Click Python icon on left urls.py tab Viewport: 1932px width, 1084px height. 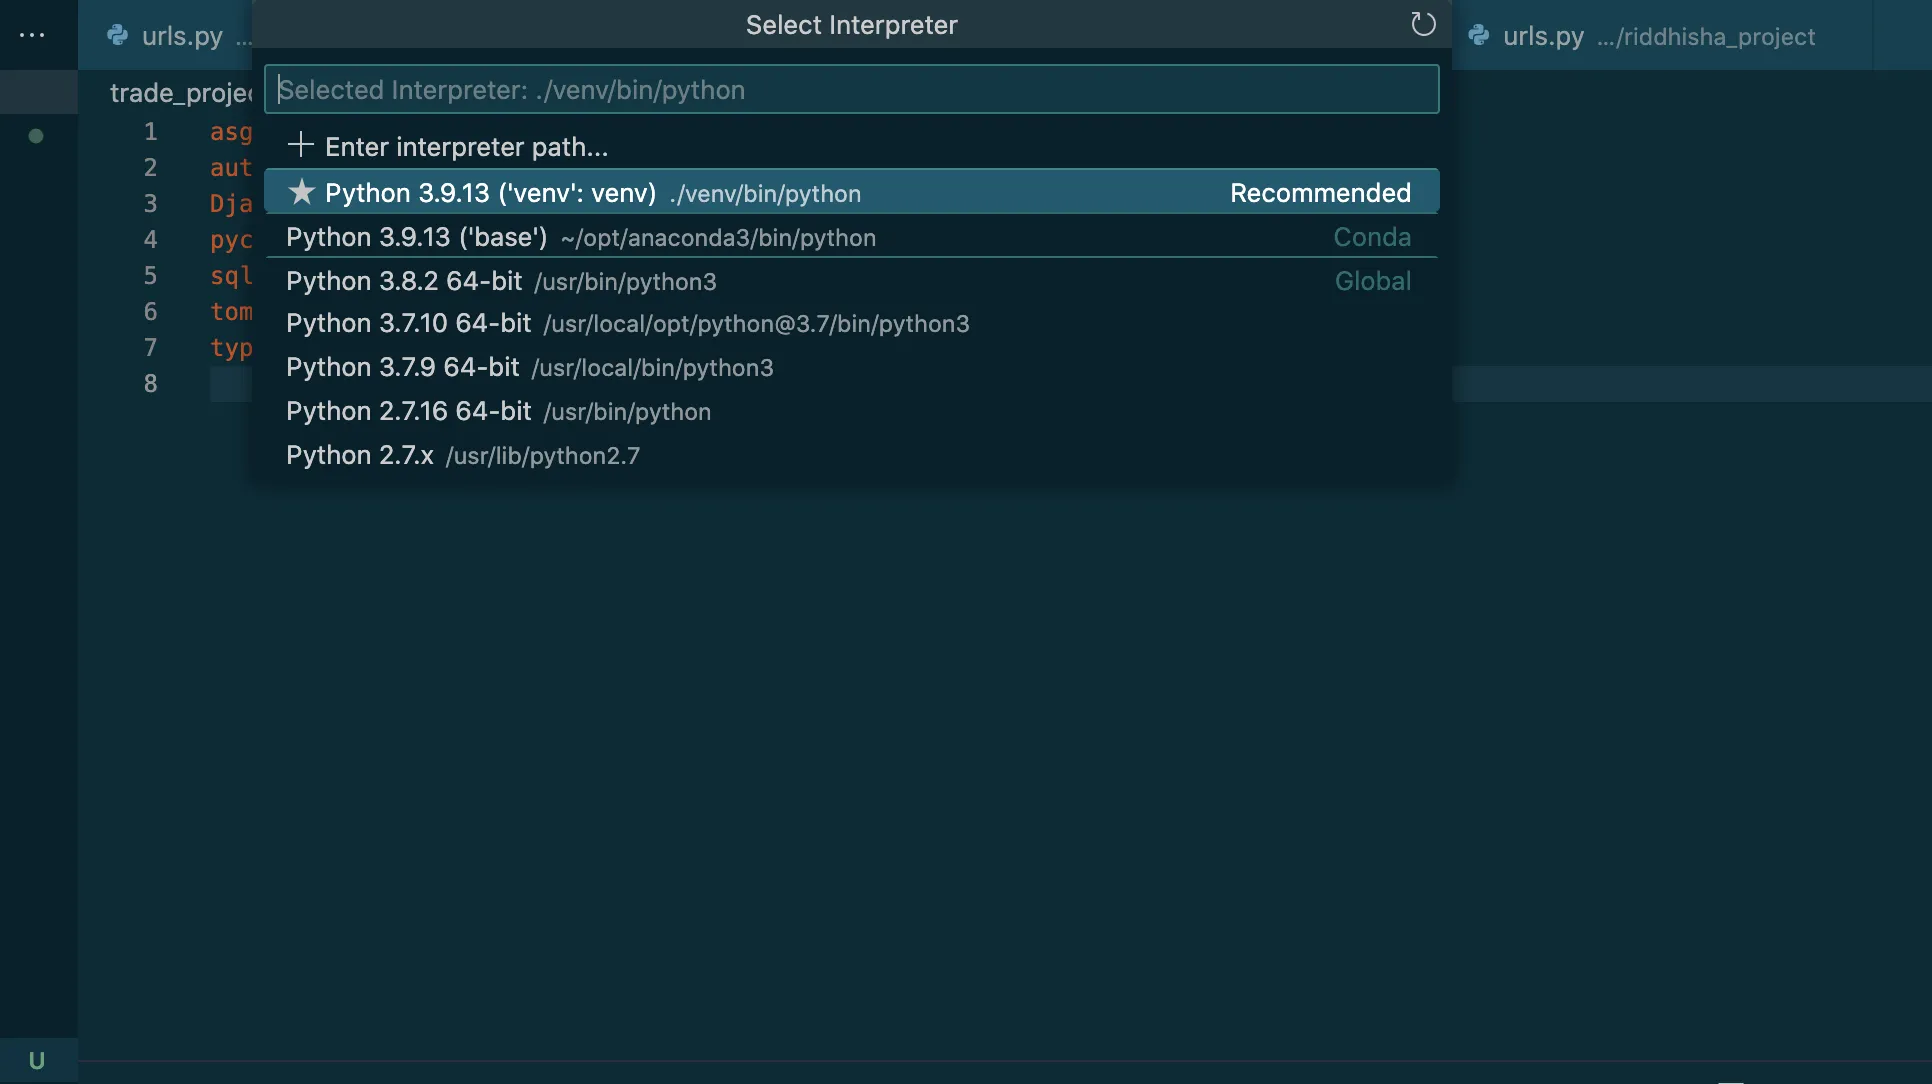(118, 36)
